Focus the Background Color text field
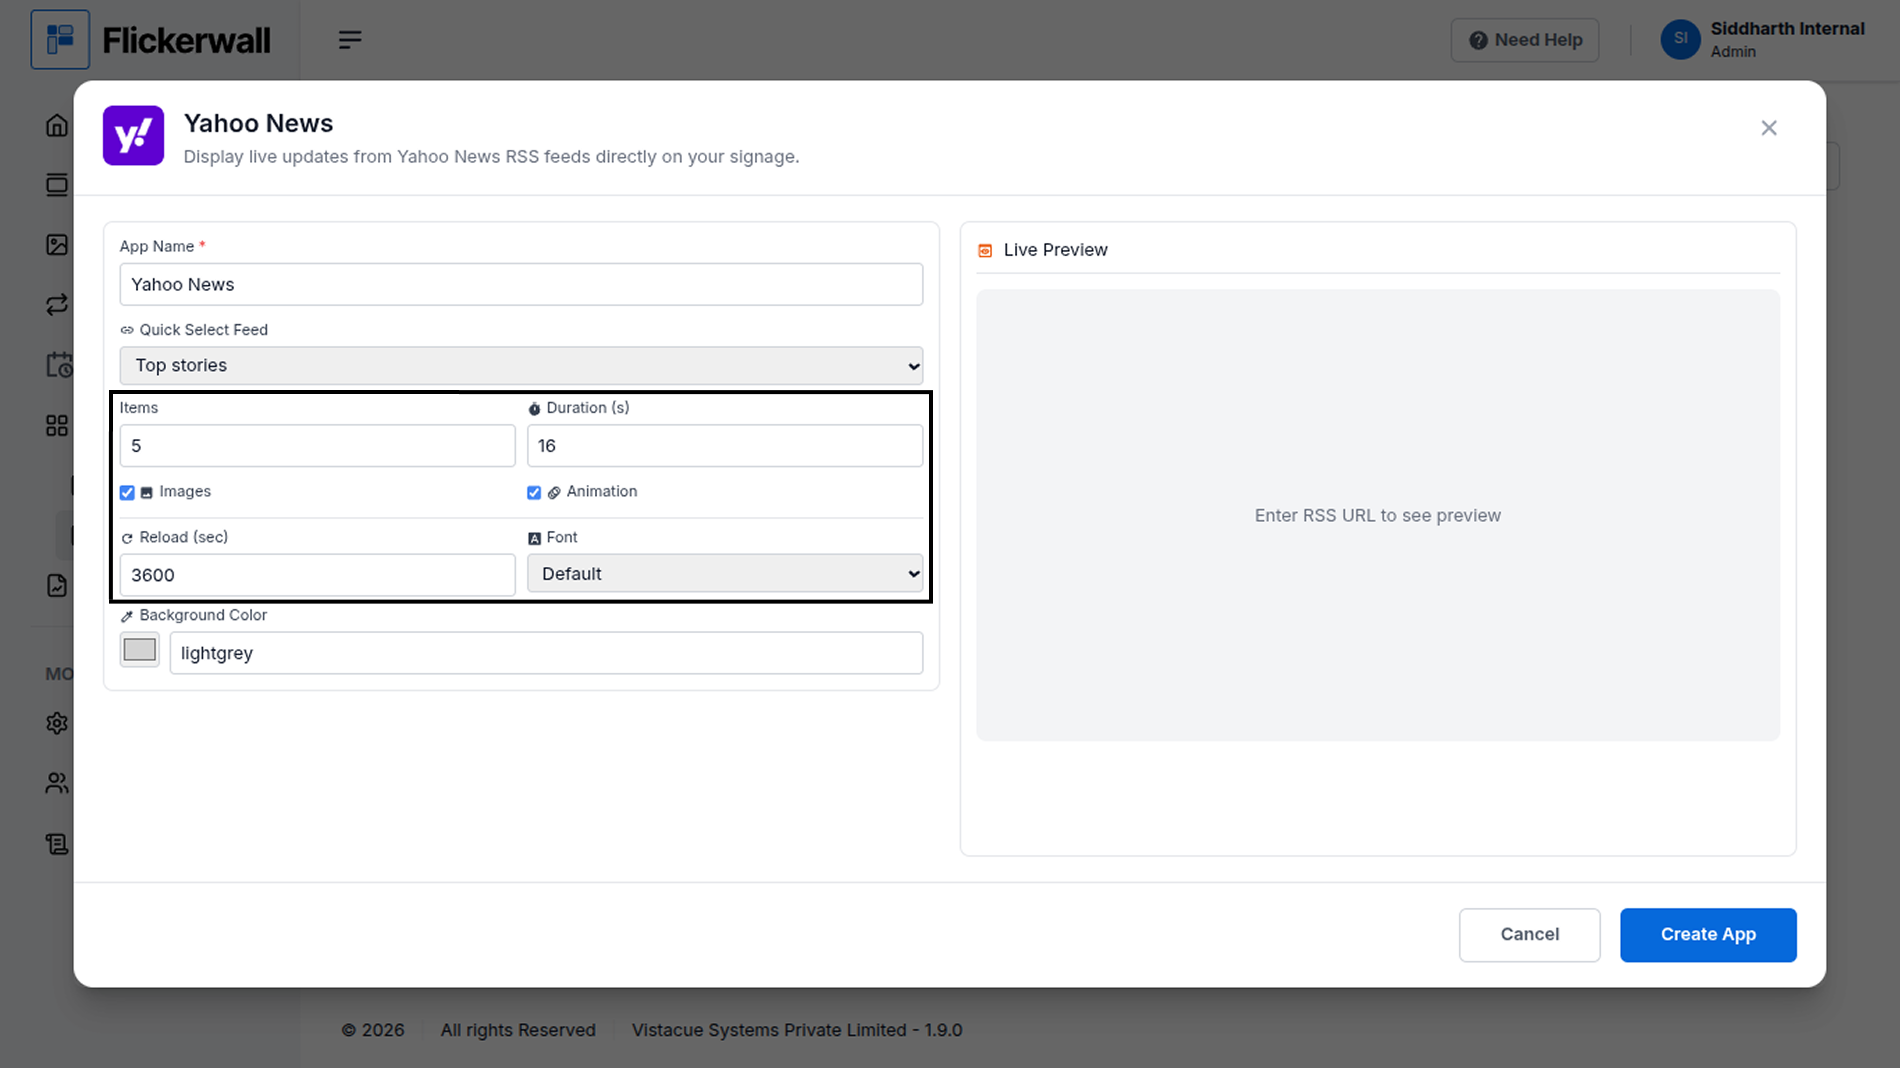Image resolution: width=1900 pixels, height=1068 pixels. coord(546,653)
